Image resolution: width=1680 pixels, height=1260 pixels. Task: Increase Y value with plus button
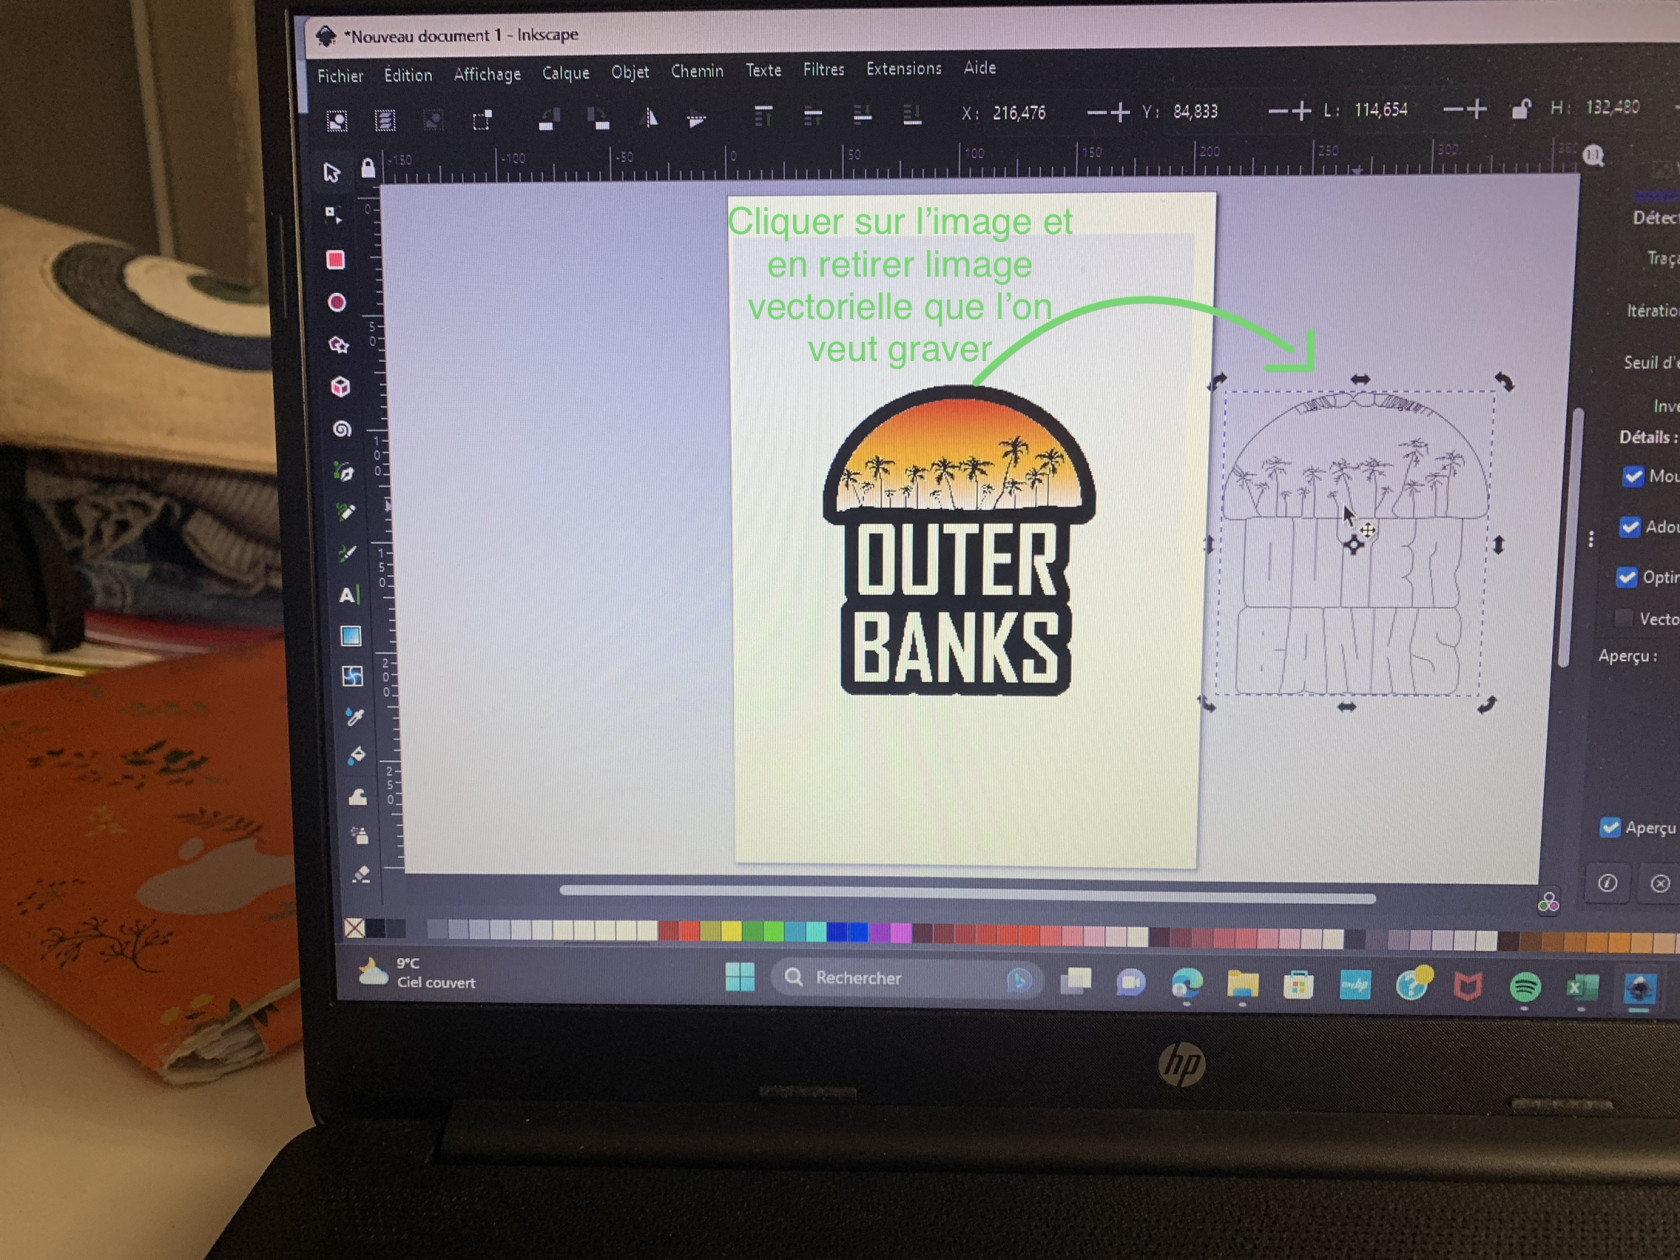click(x=1301, y=110)
